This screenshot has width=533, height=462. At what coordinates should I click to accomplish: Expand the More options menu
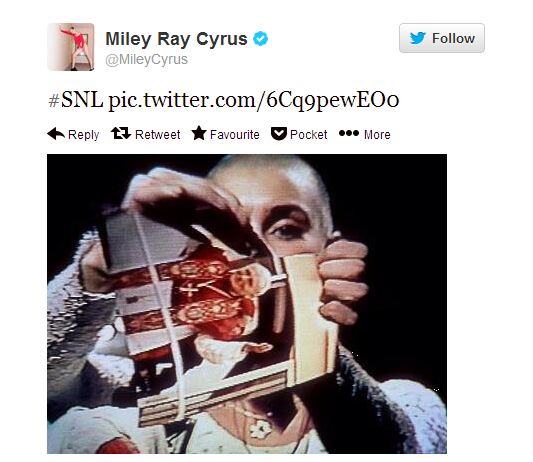[377, 135]
